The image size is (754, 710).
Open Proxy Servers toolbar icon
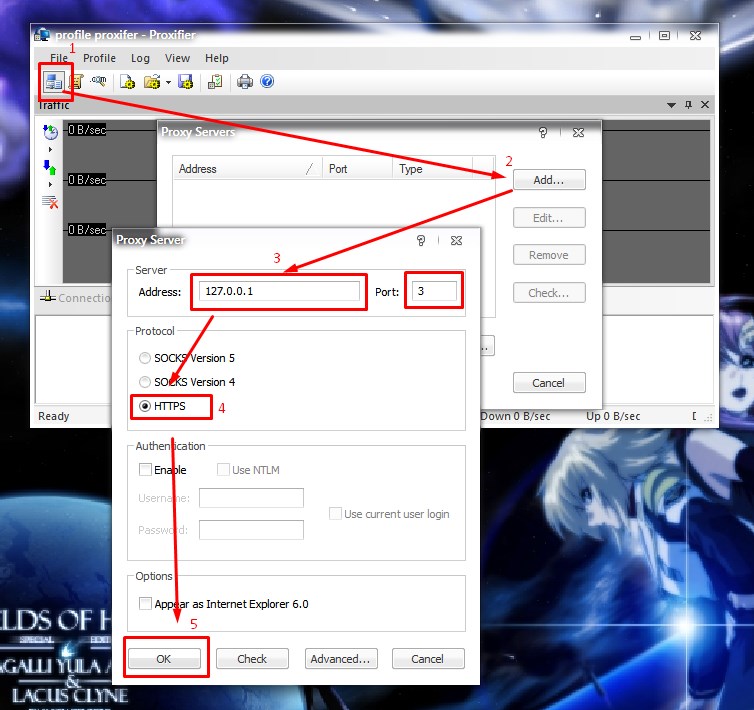coord(53,82)
